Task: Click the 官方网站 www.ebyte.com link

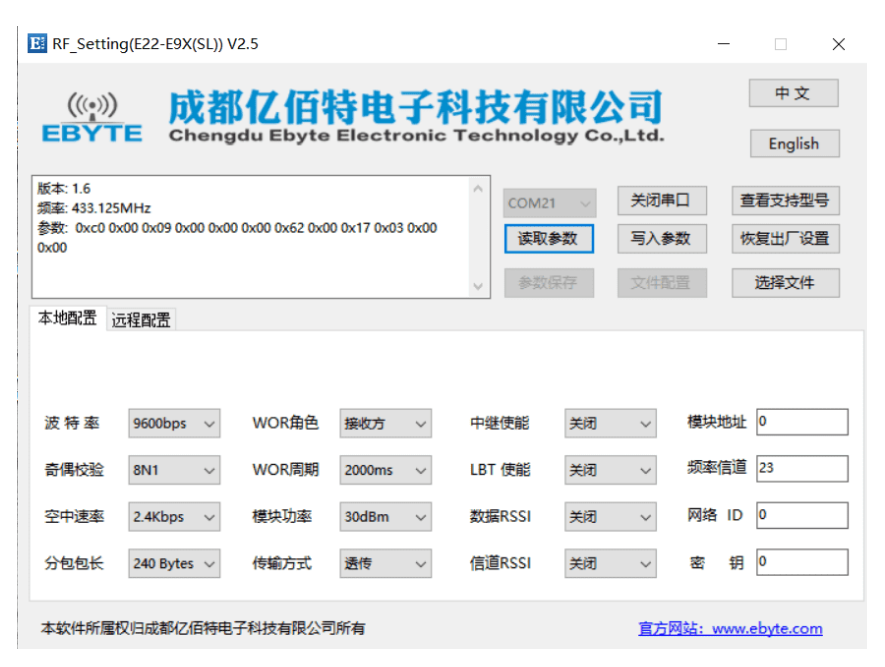Action: click(x=728, y=628)
